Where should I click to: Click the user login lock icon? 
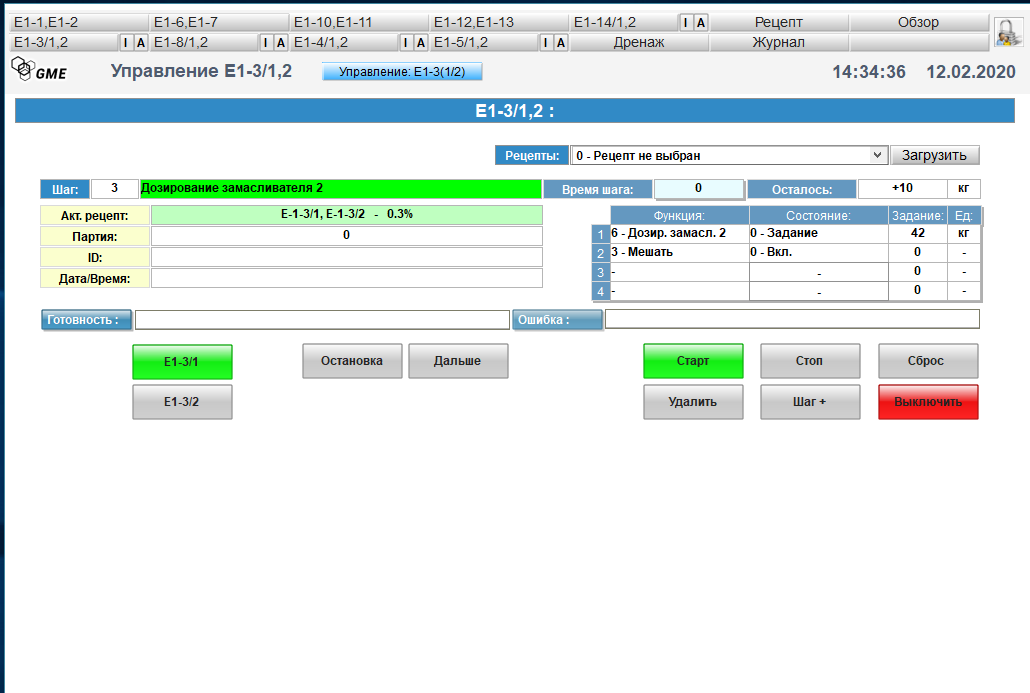(x=1008, y=31)
